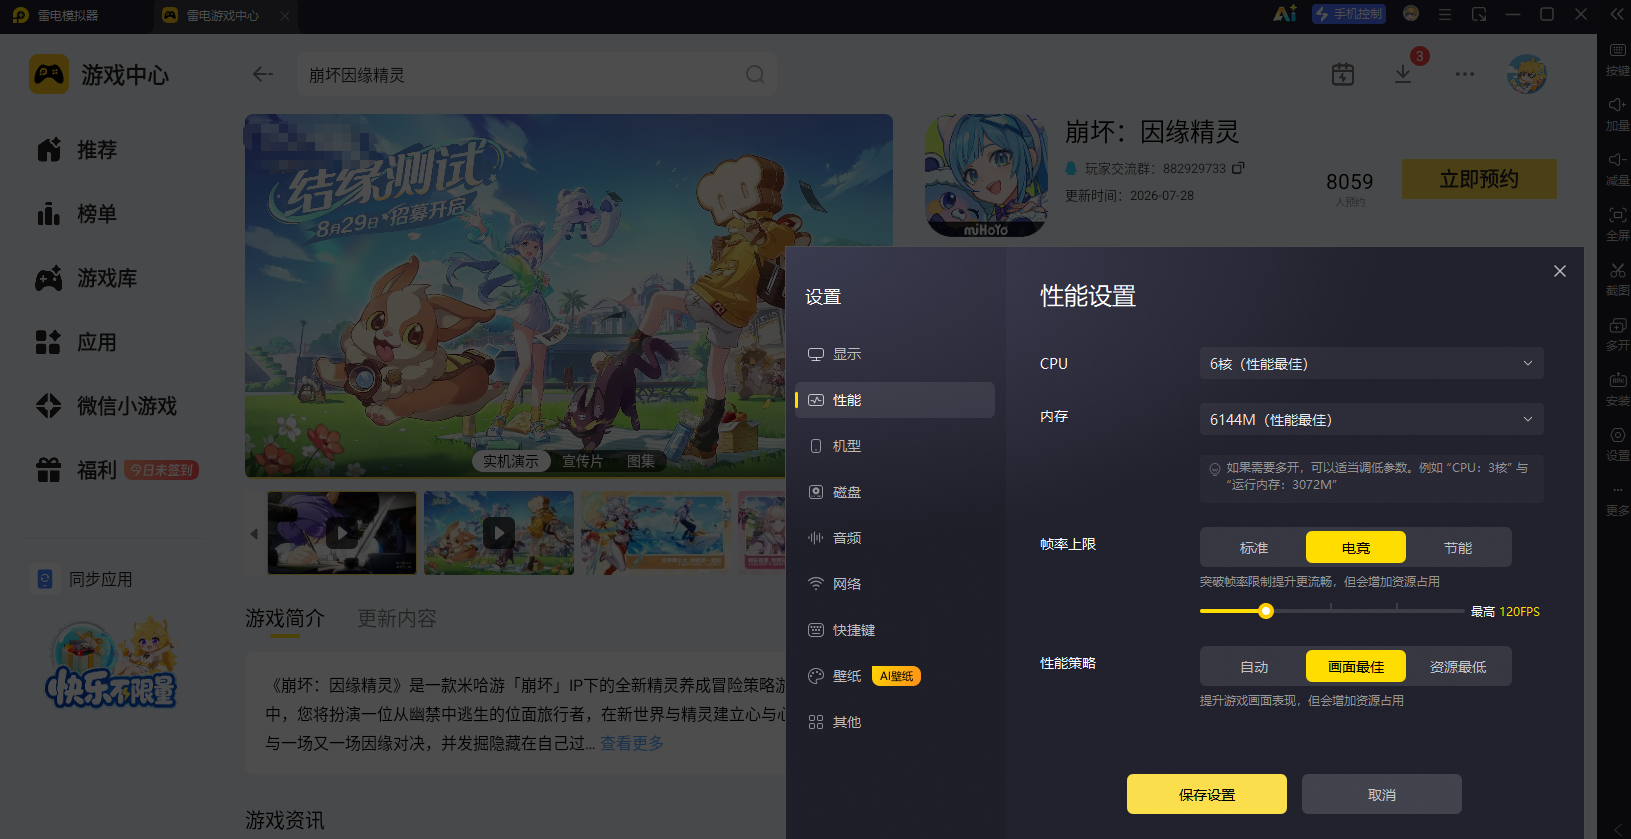This screenshot has height=839, width=1631.
Task: Collapse the right sidebar with double chevron
Action: (1617, 14)
